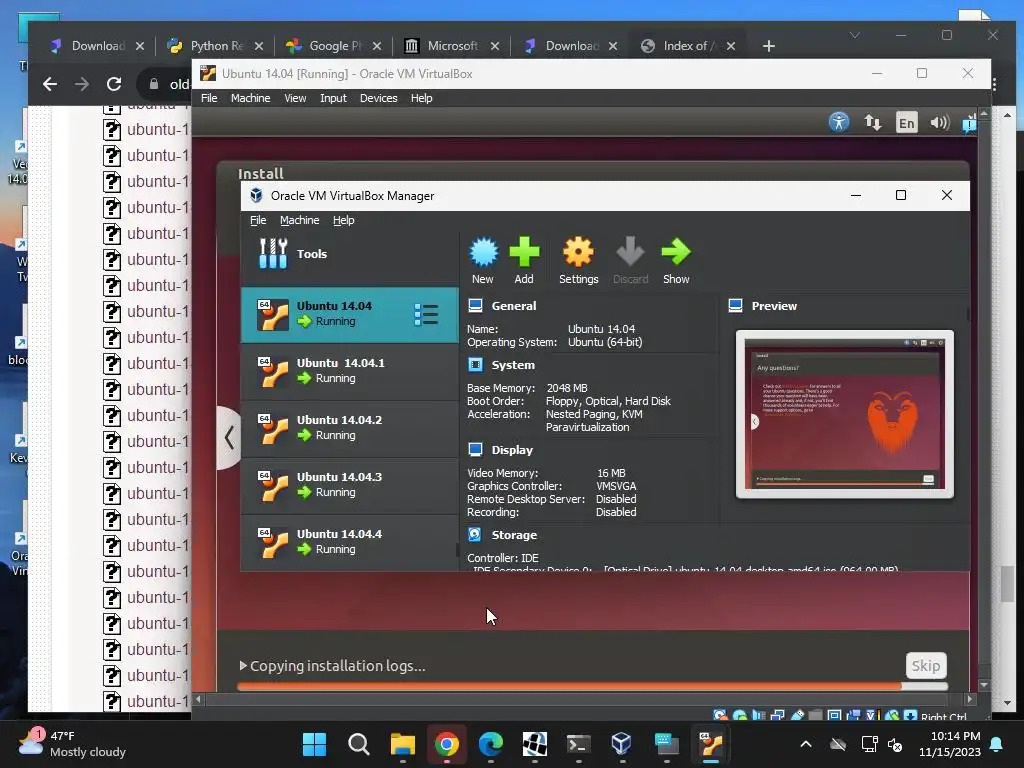Open the clock showing 10:14 PM

tap(950, 744)
